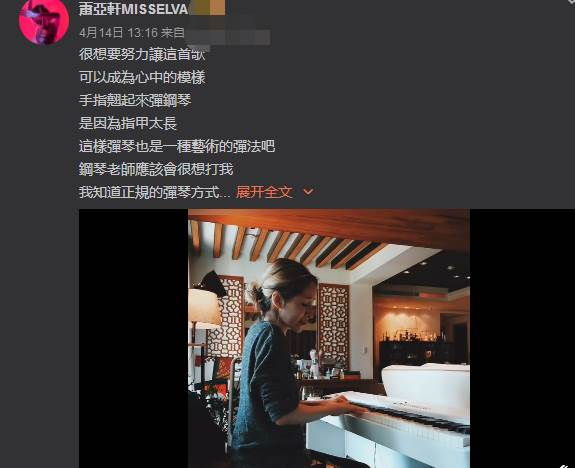
Task: Open the 4月14日 13:16 timestamp link
Action: coord(118,33)
